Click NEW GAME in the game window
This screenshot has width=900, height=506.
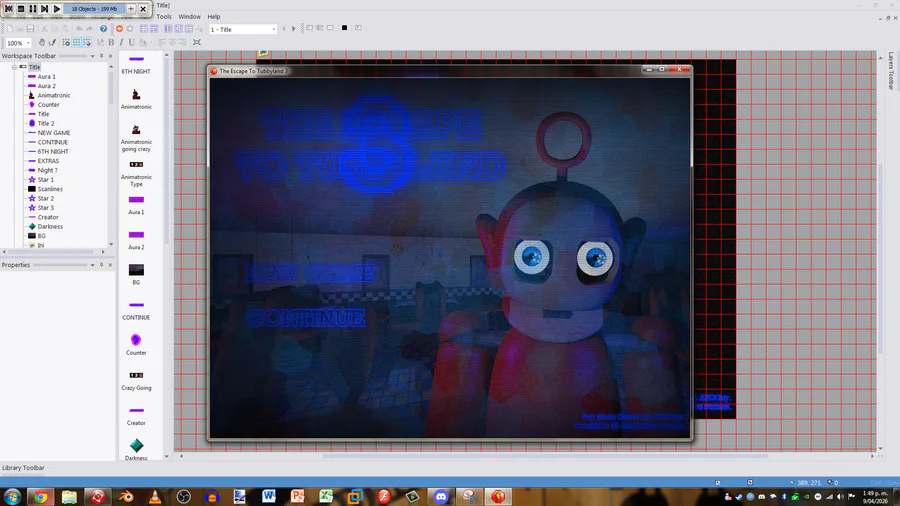[312, 274]
